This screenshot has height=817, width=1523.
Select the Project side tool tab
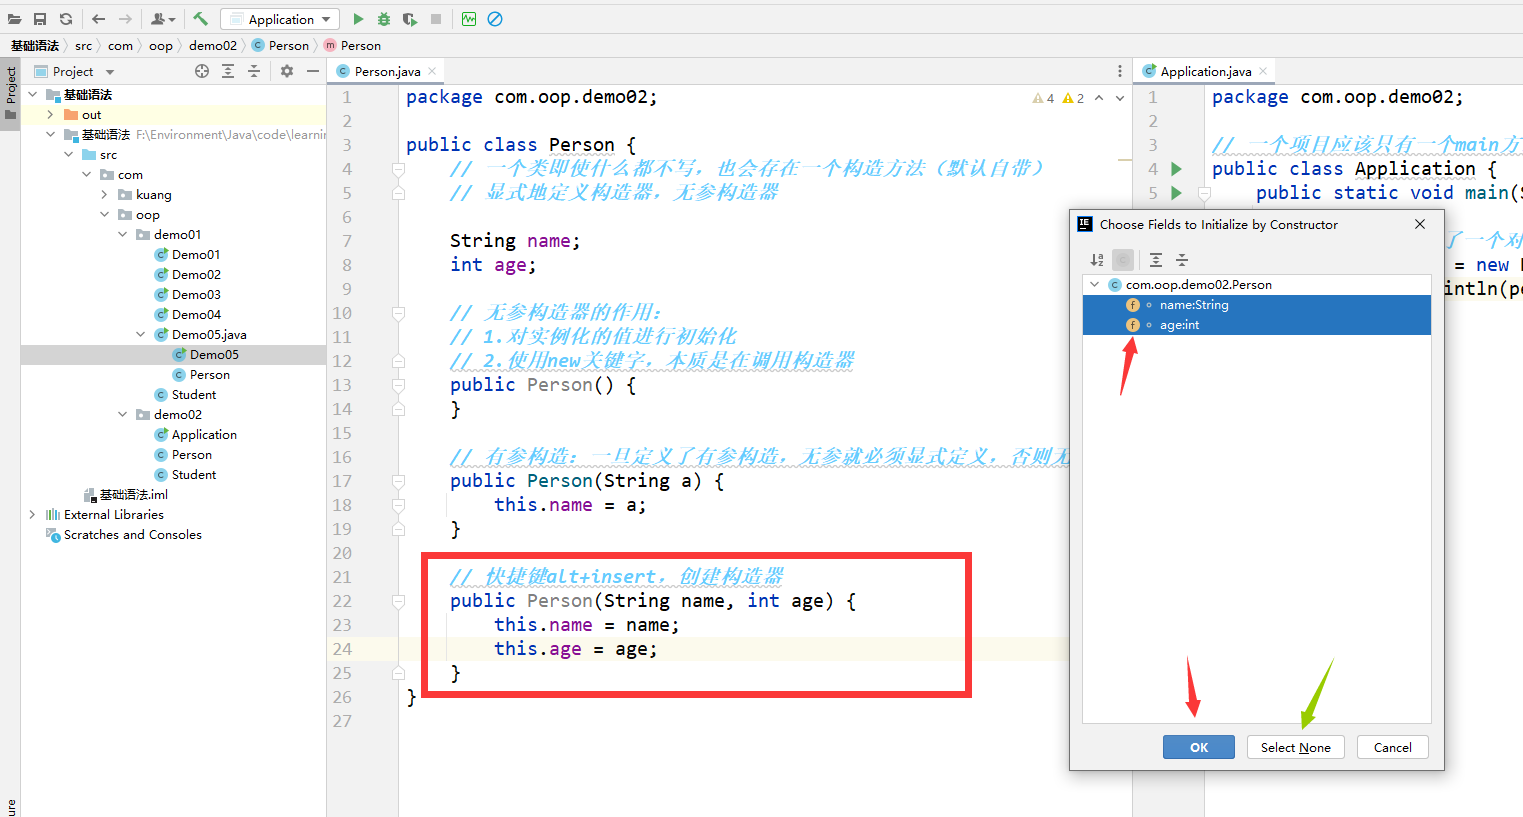11,93
